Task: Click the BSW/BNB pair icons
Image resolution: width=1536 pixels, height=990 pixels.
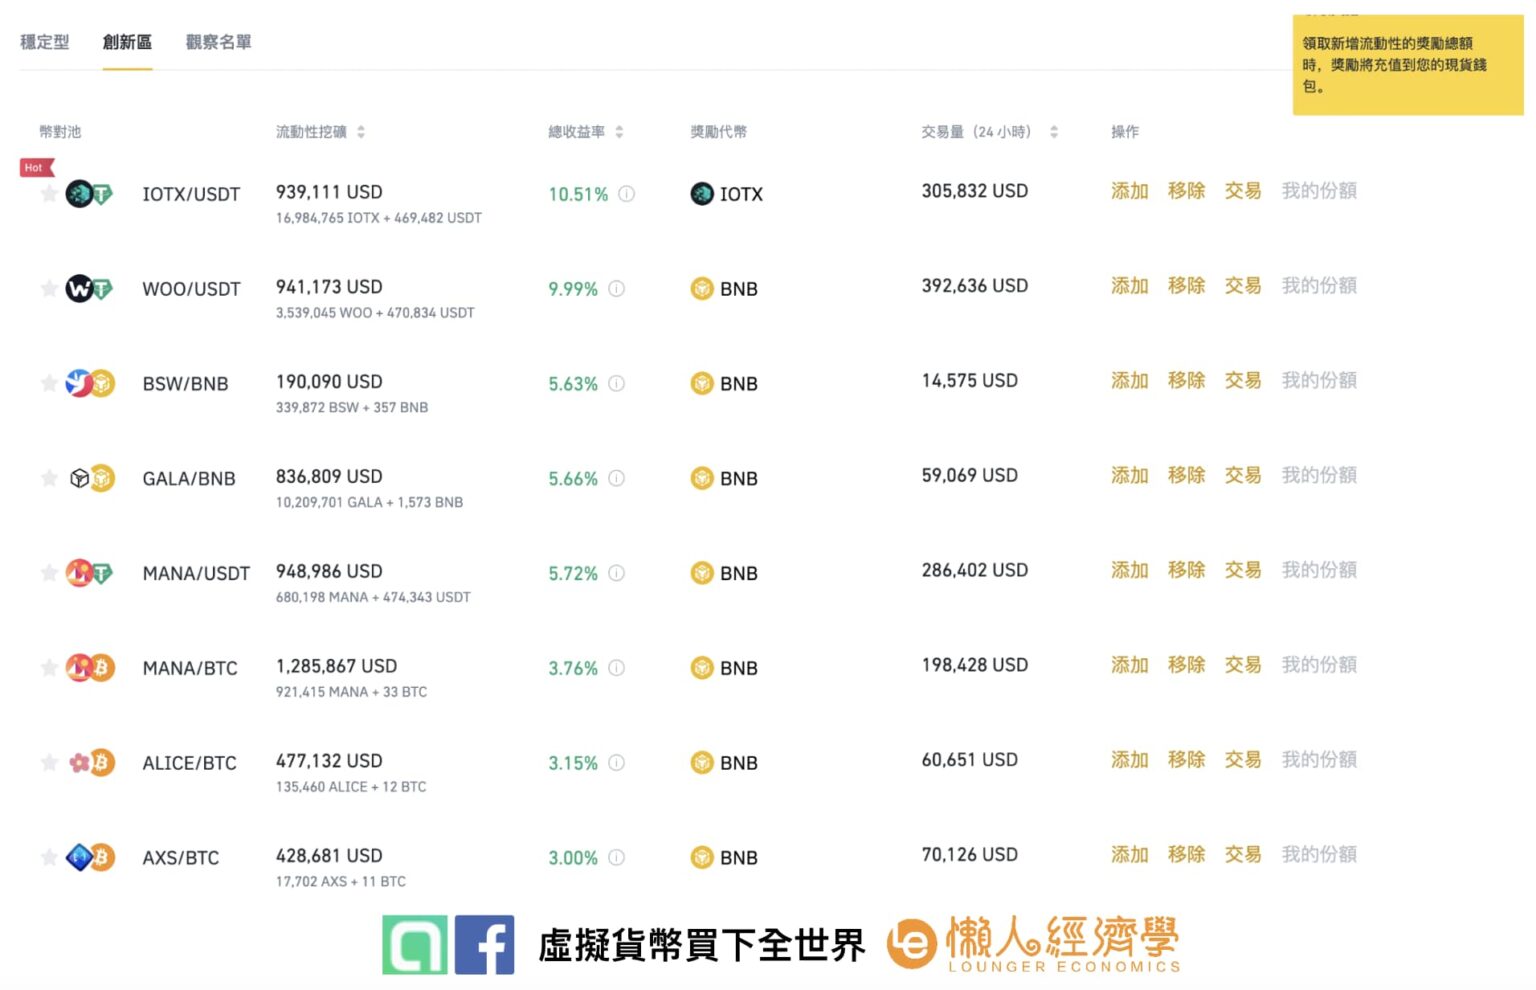Action: 89,383
